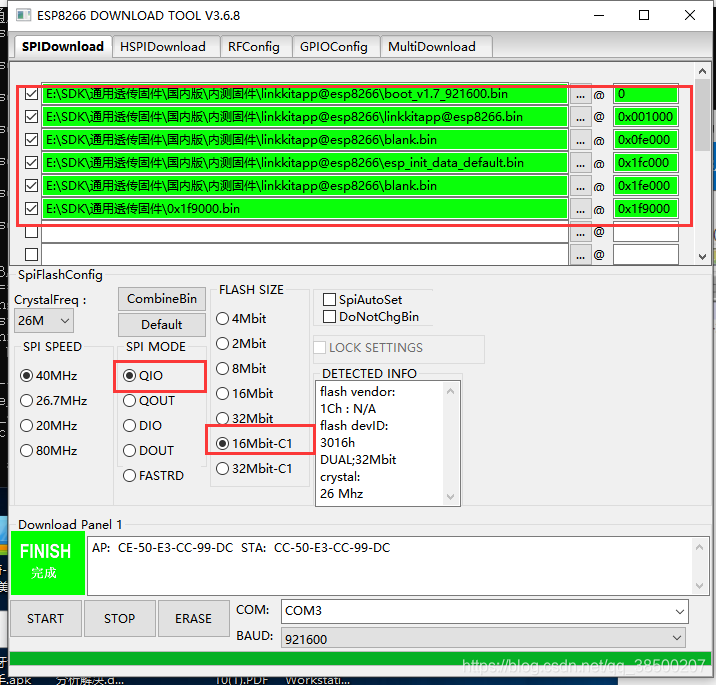Uncheck the 0x1f9000.bin row checkbox
Screen dimensions: 716x685
(32, 209)
